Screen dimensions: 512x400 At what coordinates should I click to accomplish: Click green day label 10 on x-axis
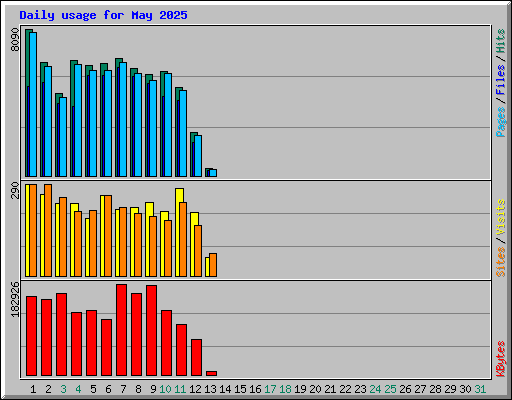pyautogui.click(x=165, y=389)
